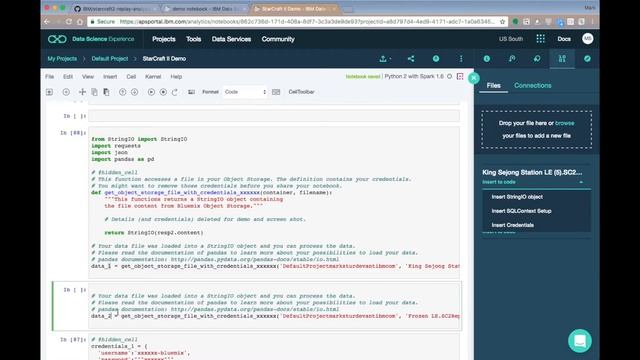This screenshot has height=360, width=640.
Task: Paste cell below
Action: coord(106,92)
